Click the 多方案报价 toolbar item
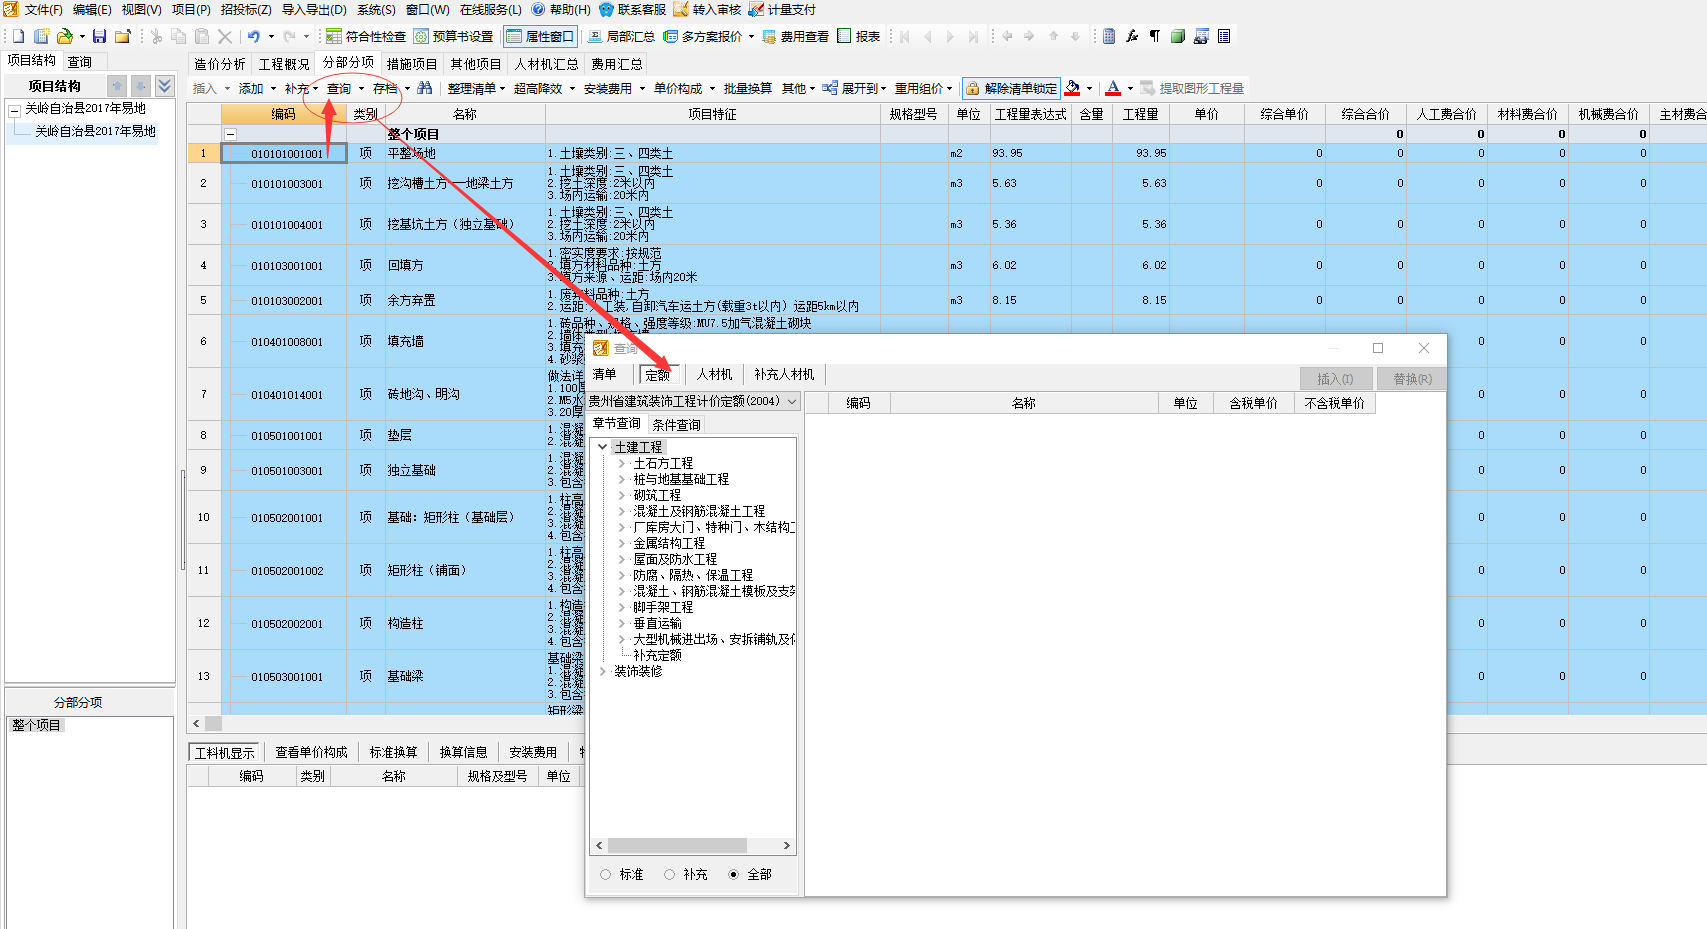This screenshot has height=929, width=1707. click(x=703, y=36)
